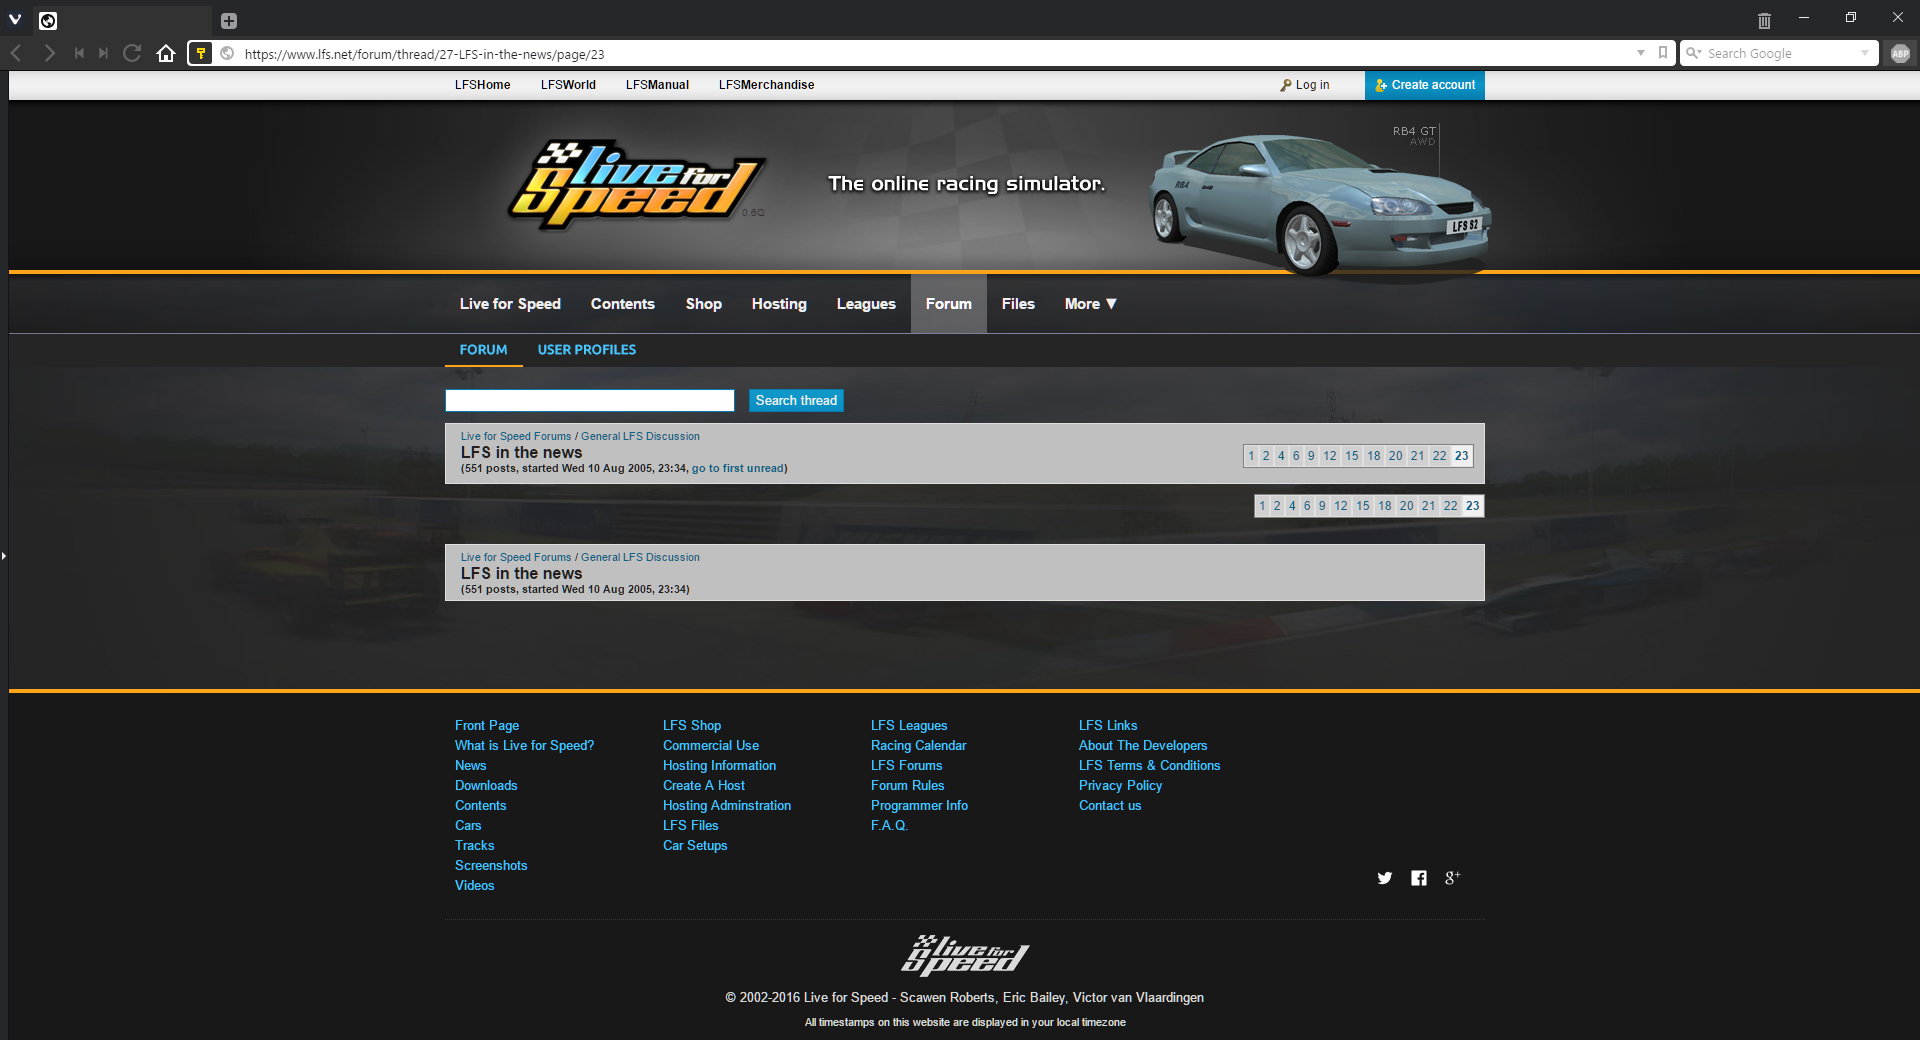Open Live for Speed Facebook page

click(1419, 878)
